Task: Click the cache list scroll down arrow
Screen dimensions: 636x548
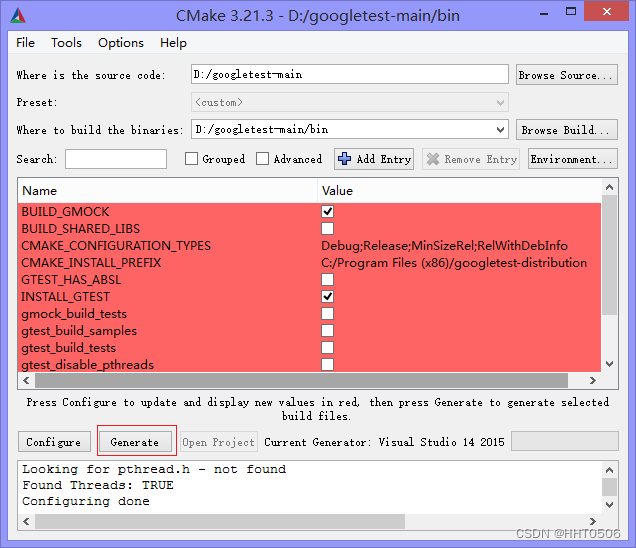Action: click(609, 364)
